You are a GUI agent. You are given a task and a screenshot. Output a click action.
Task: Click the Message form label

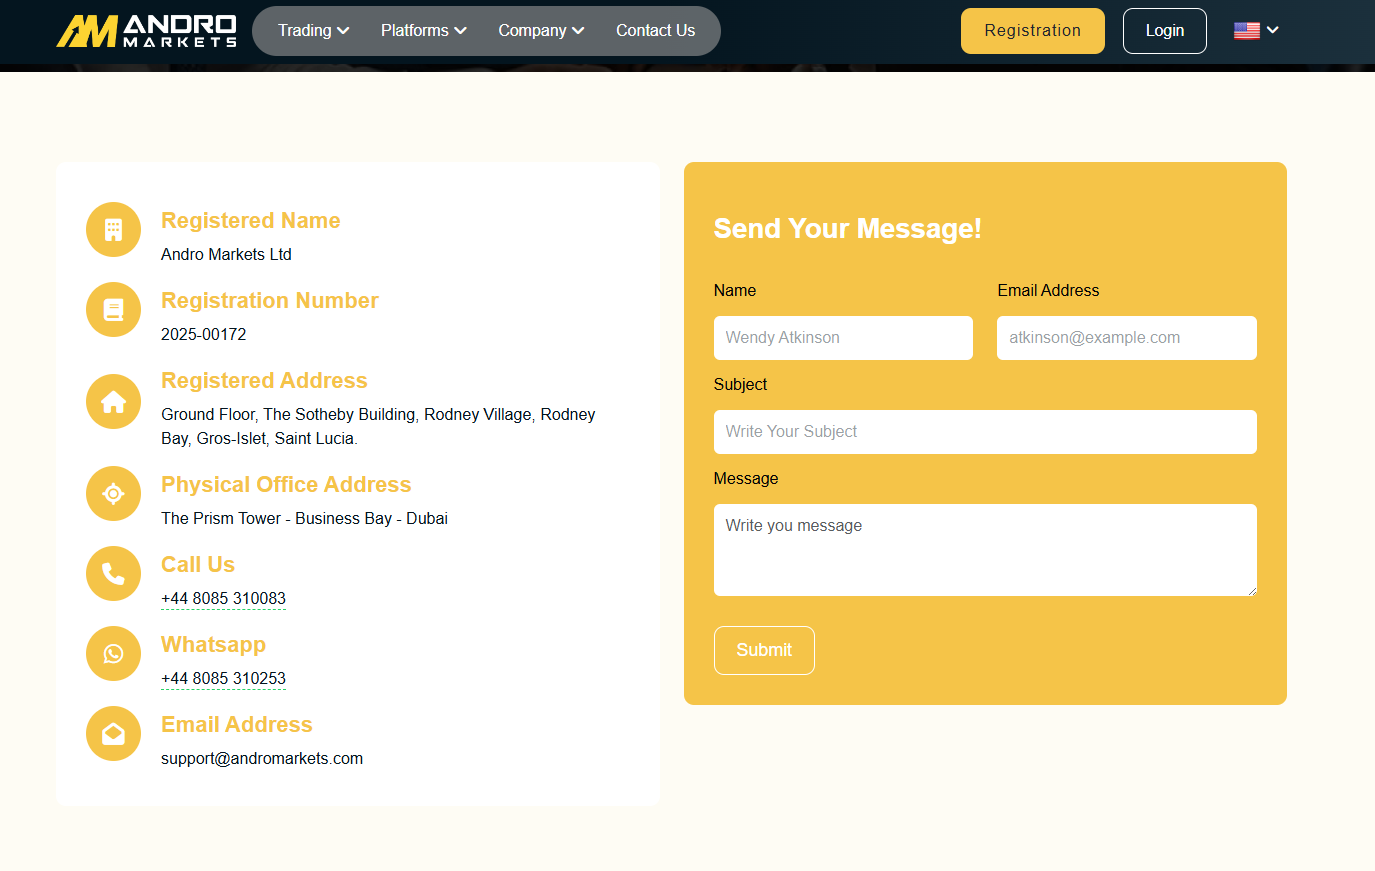click(746, 478)
